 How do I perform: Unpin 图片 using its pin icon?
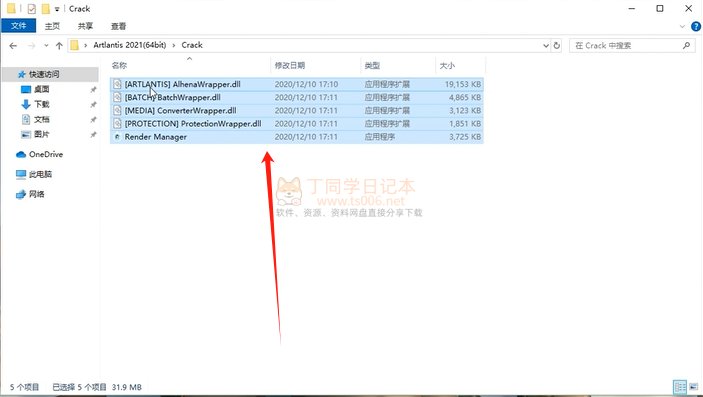tap(93, 134)
